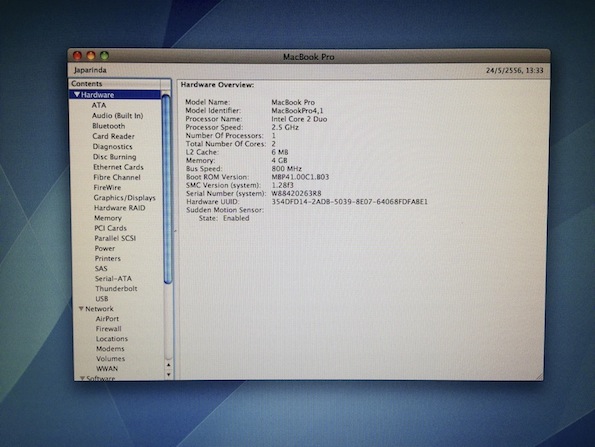Select Printers in the list
The height and width of the screenshot is (447, 595).
(x=108, y=258)
